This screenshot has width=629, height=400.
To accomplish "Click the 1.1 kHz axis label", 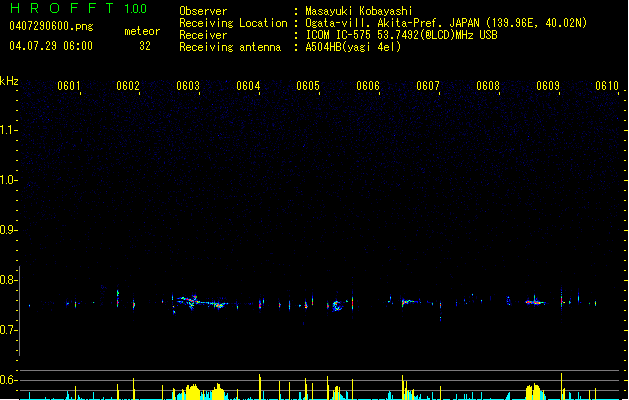I will pos(8,130).
